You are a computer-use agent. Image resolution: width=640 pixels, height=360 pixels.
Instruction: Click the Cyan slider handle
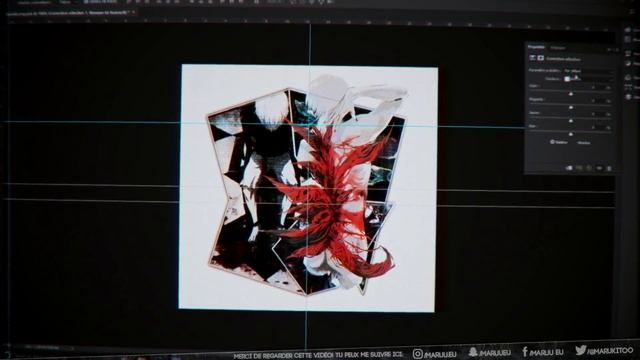[571, 94]
